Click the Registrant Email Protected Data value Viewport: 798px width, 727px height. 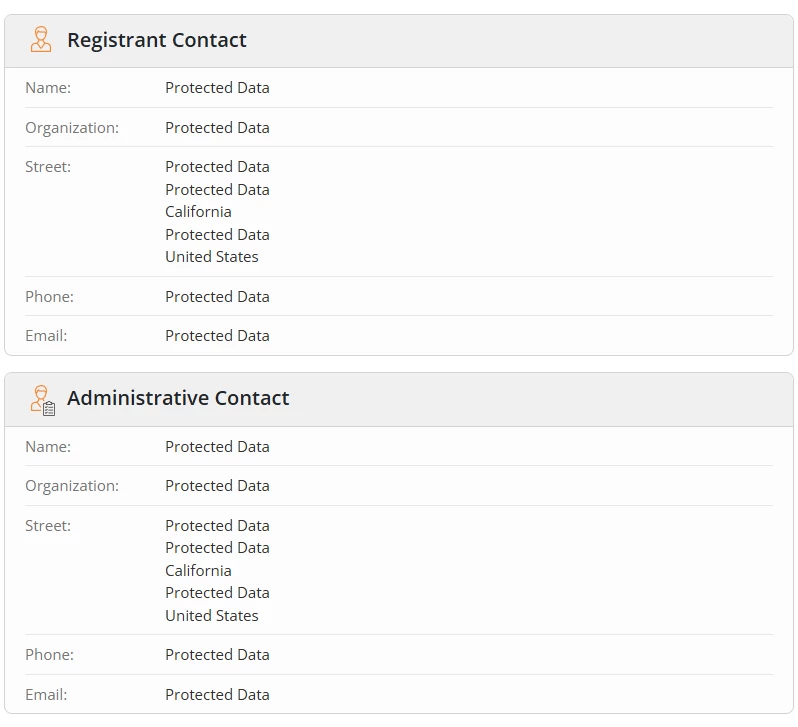click(x=217, y=336)
